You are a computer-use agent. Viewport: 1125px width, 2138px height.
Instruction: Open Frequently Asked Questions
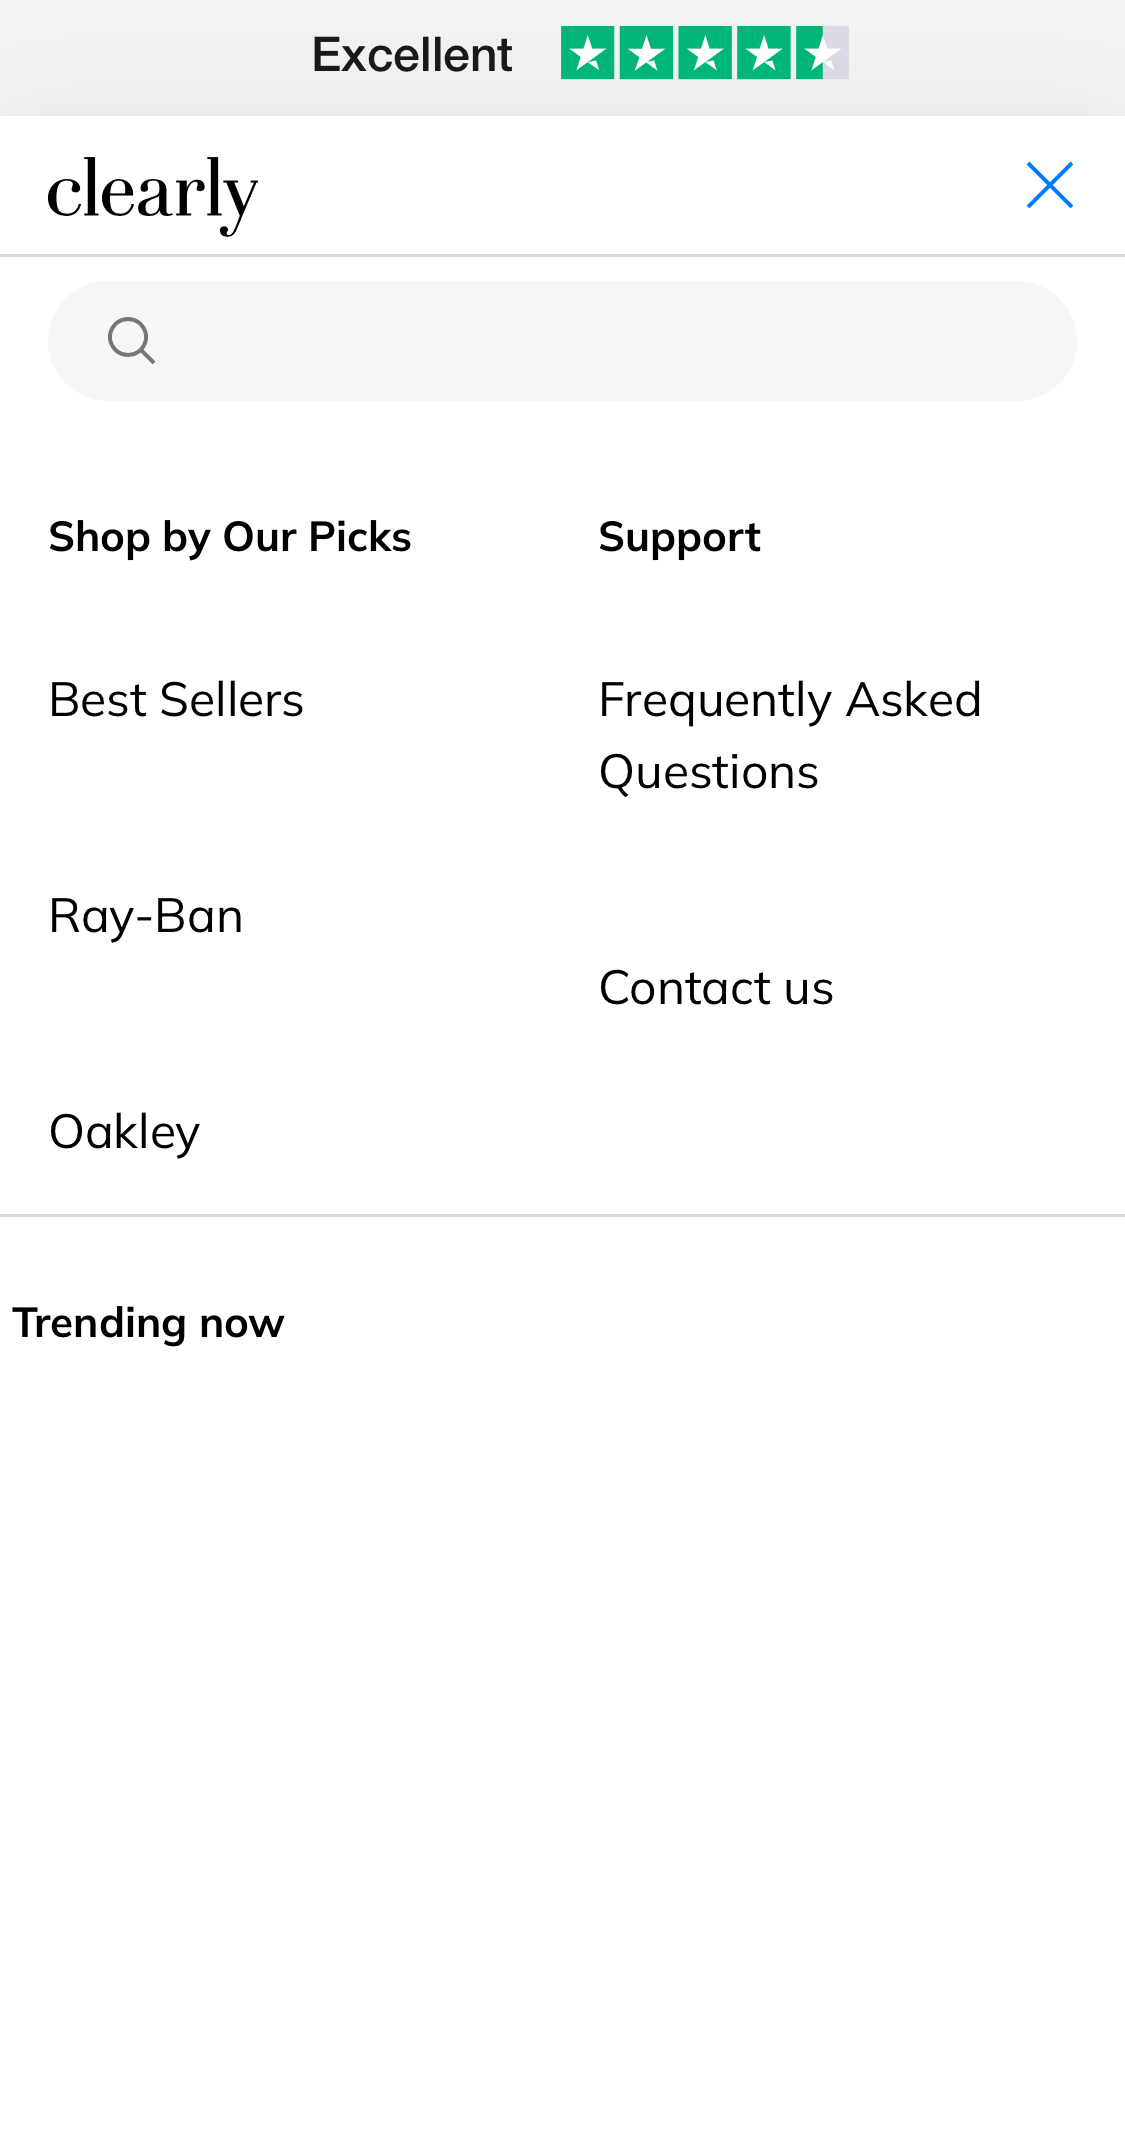(789, 734)
